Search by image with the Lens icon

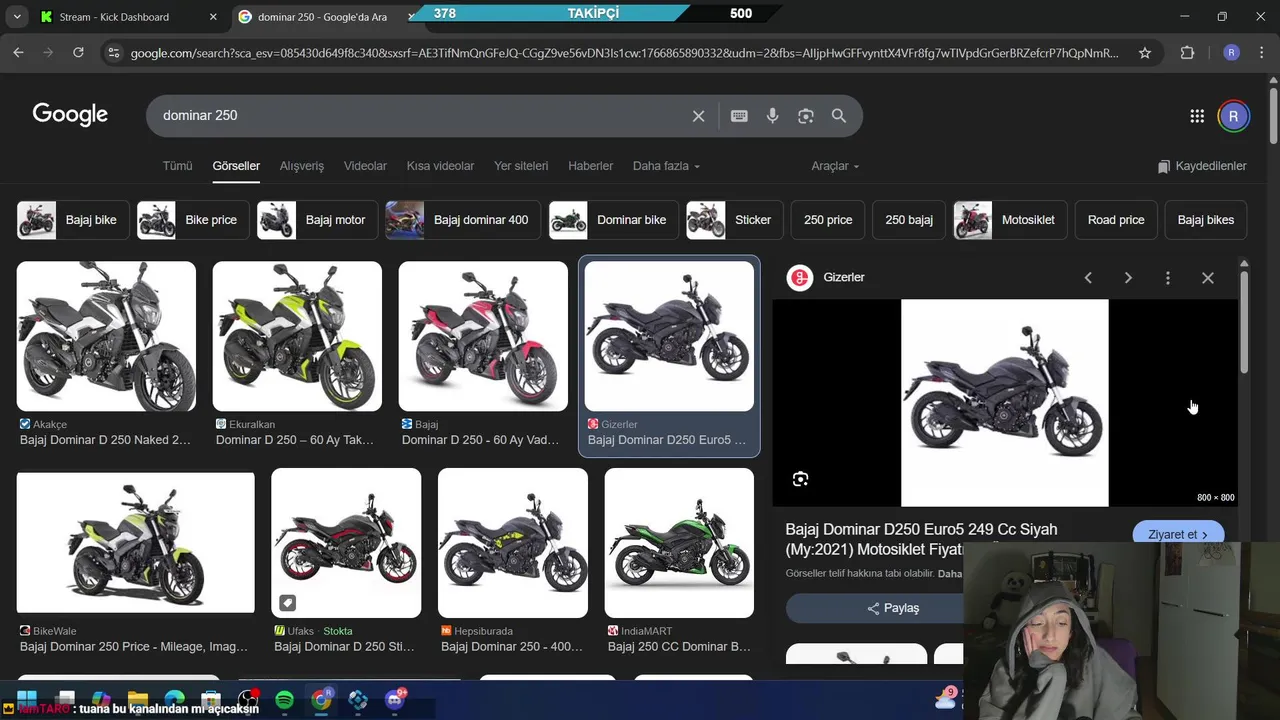tap(806, 116)
